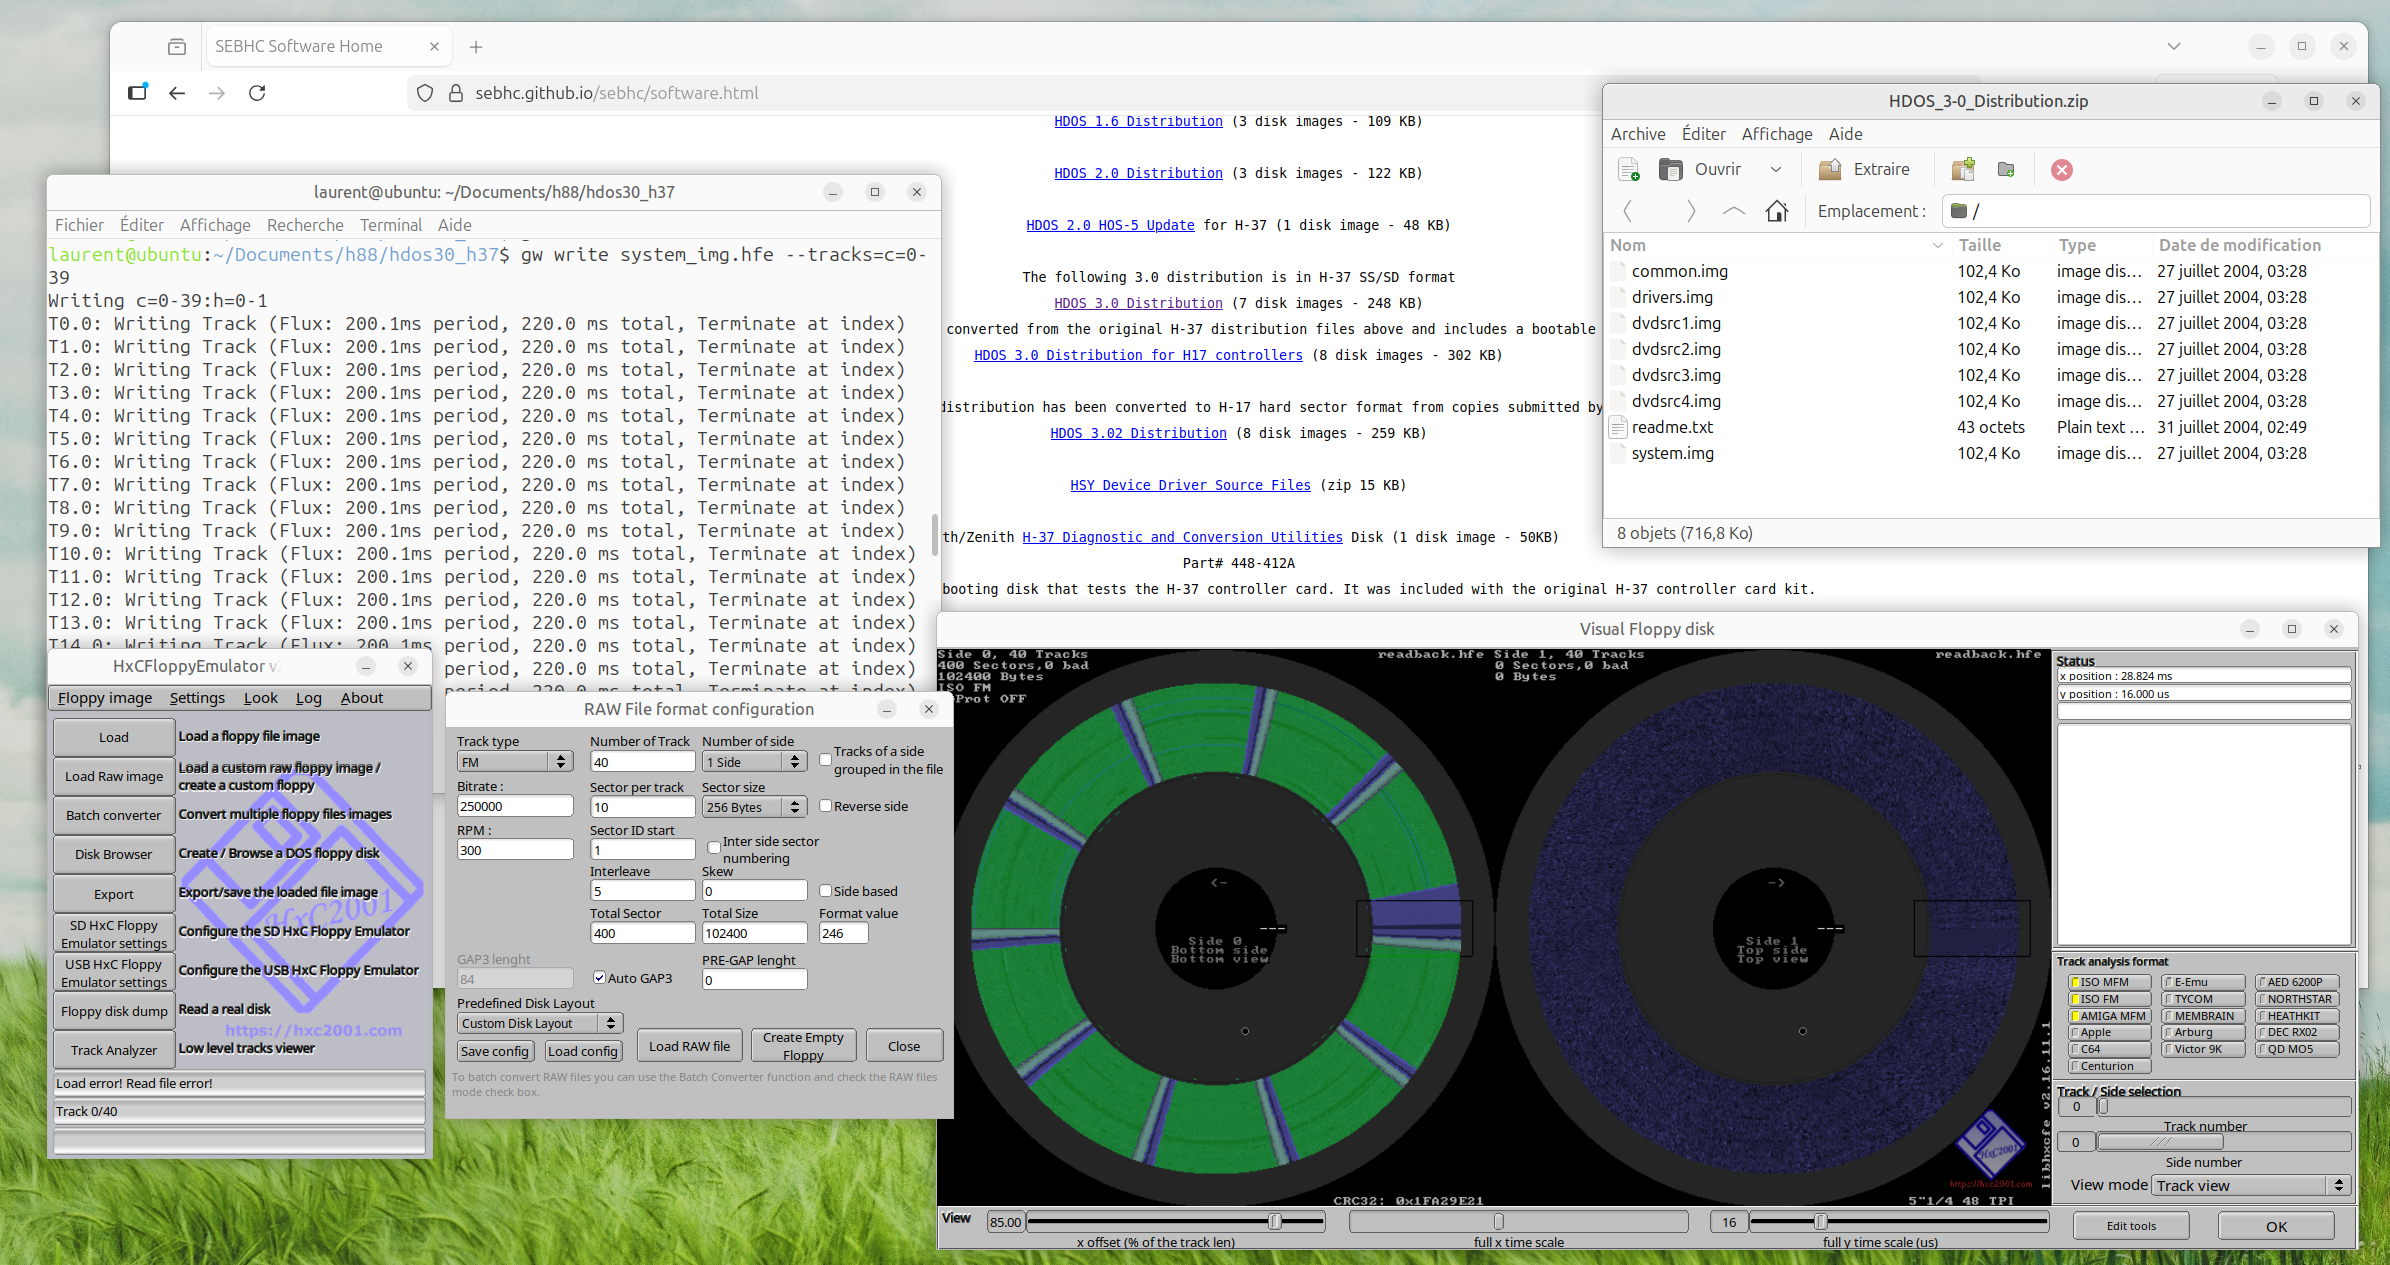Reload the SEBHC browser page

tap(257, 93)
